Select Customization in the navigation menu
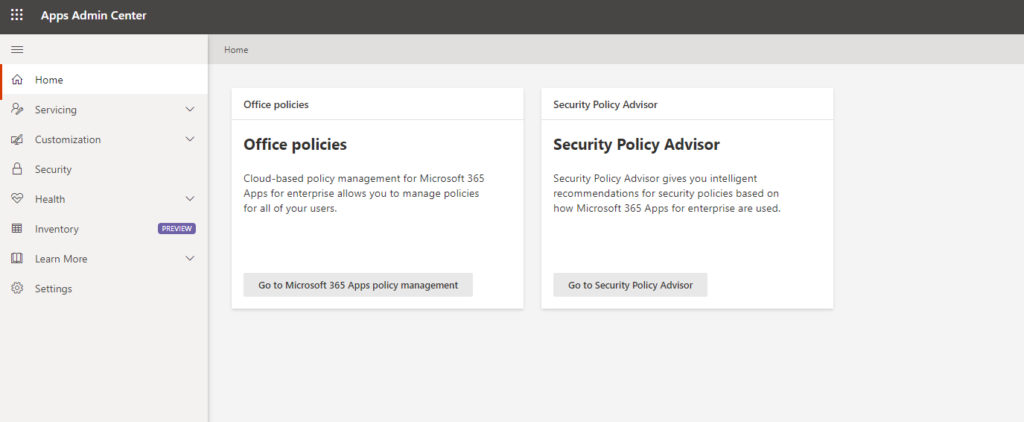 pyautogui.click(x=104, y=139)
